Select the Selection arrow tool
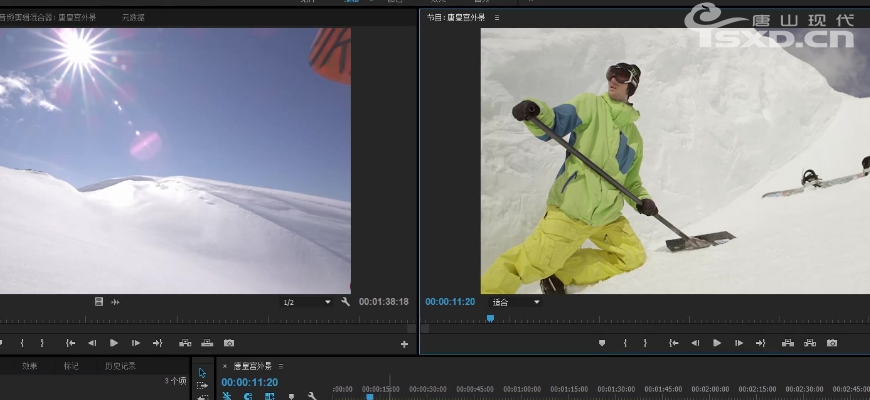Viewport: 870px width, 400px height. [202, 373]
